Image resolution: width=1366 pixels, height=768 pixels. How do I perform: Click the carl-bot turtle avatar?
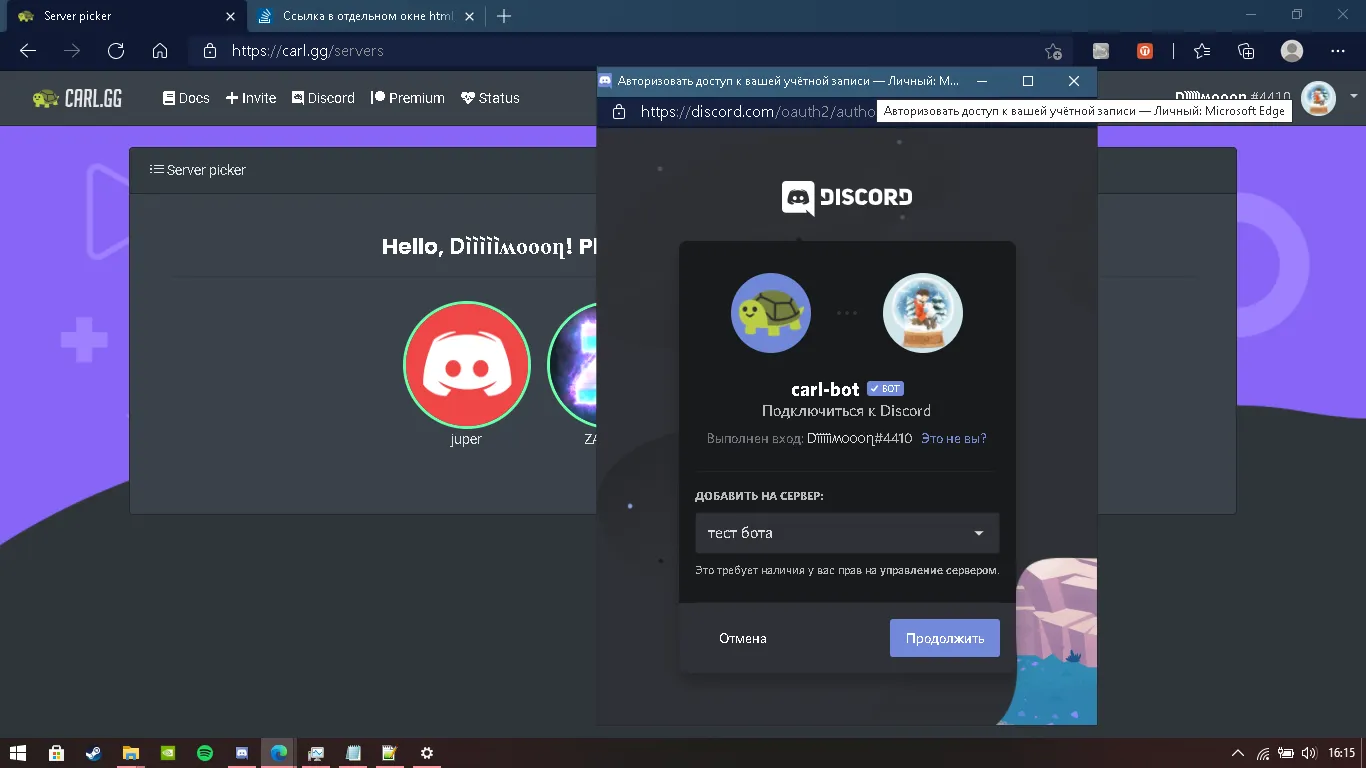tap(770, 313)
